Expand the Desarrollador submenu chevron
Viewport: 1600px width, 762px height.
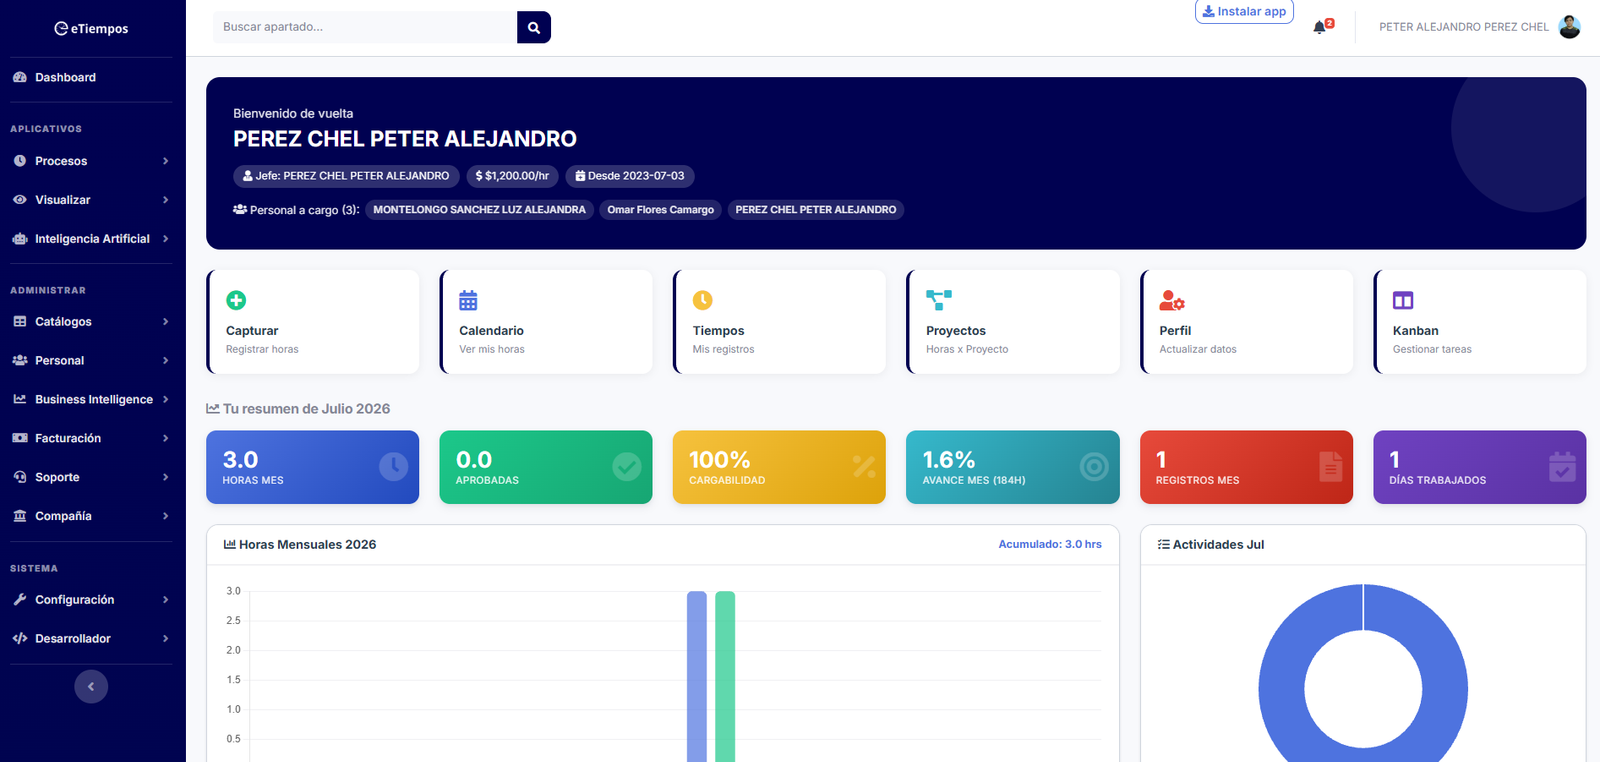point(165,638)
